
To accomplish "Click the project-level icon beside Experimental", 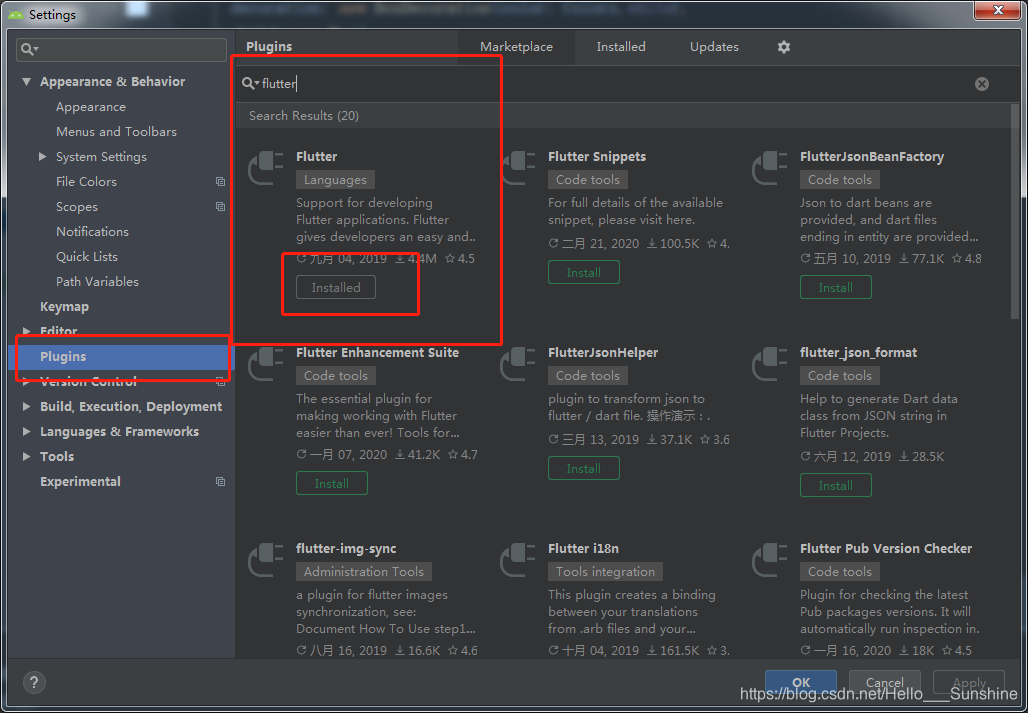I will tap(220, 482).
